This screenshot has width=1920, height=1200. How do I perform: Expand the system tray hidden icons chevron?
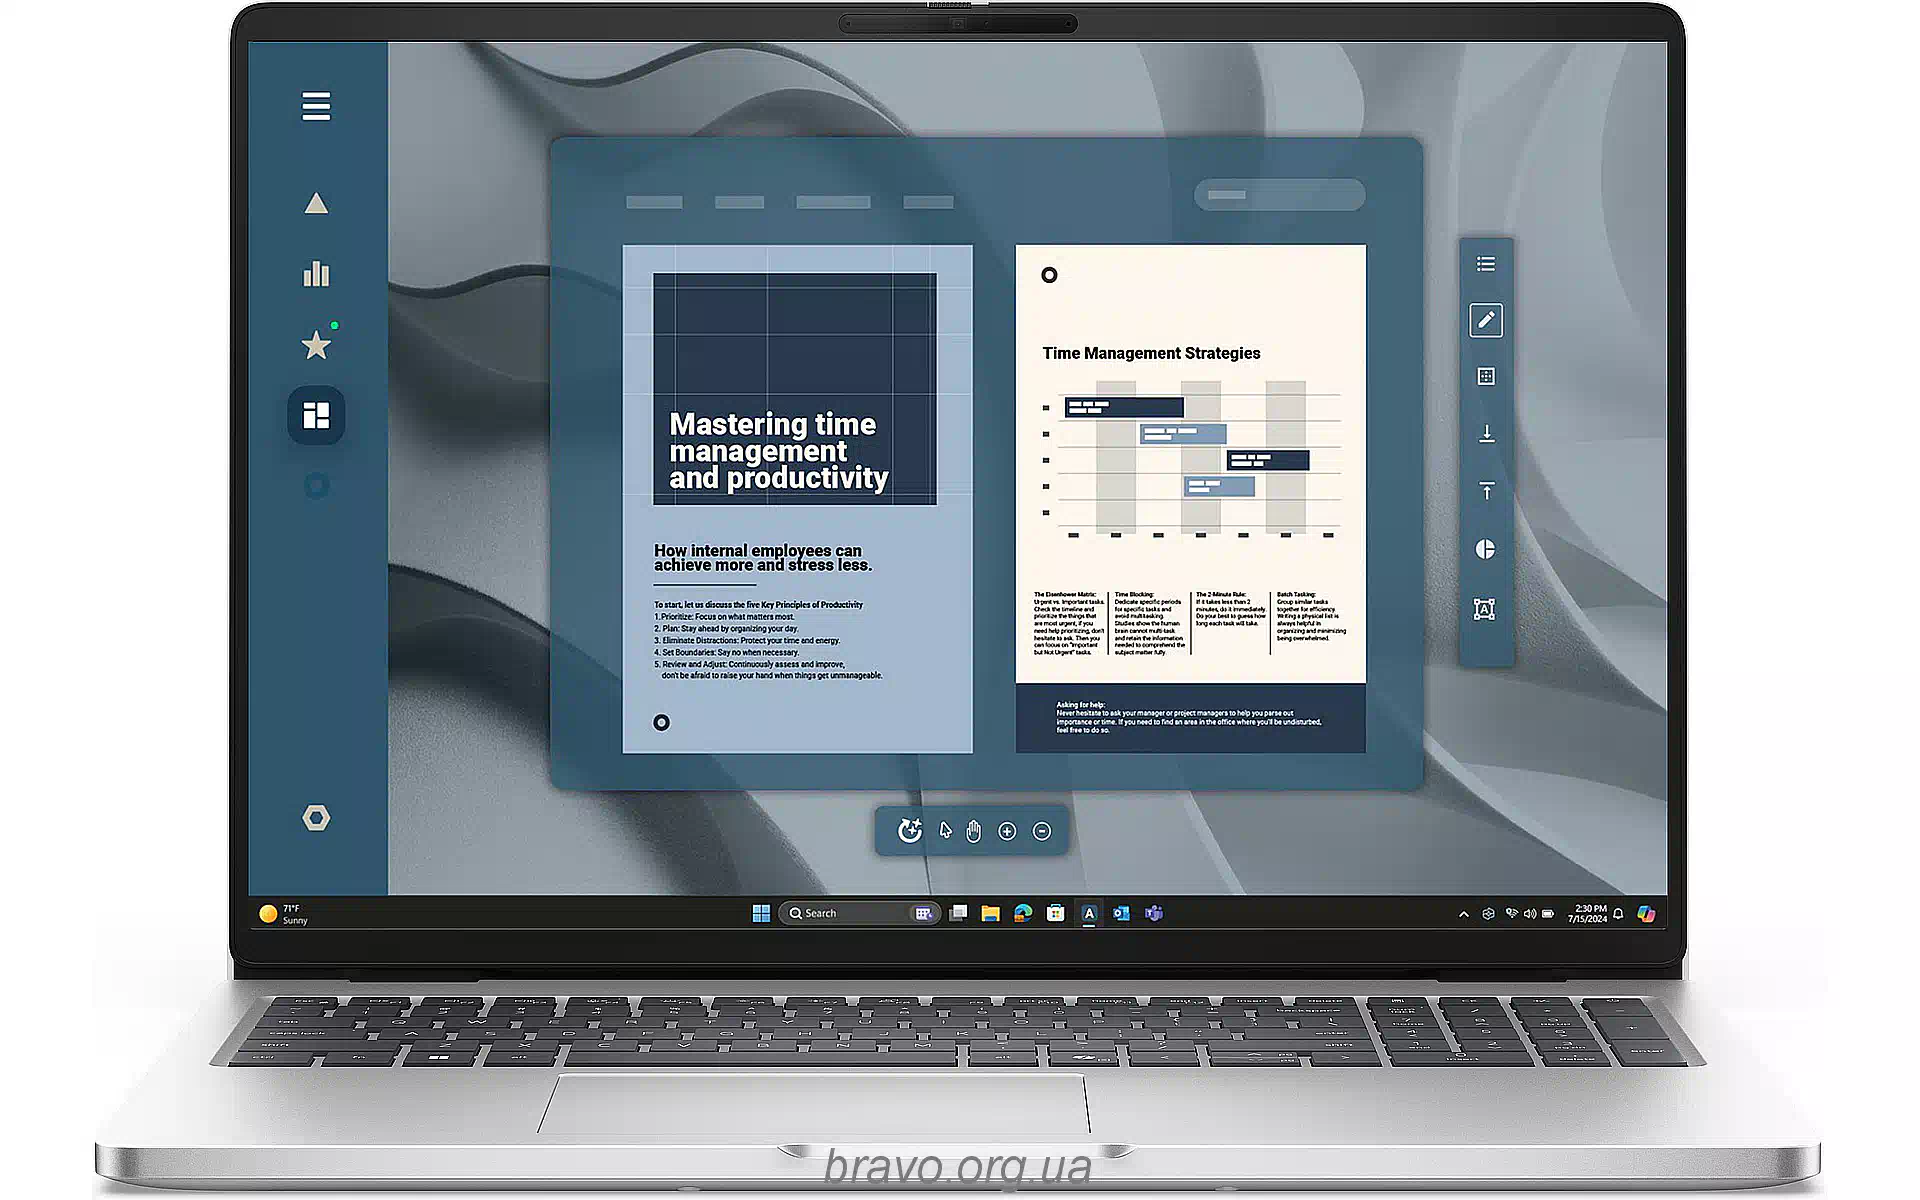click(x=1464, y=914)
